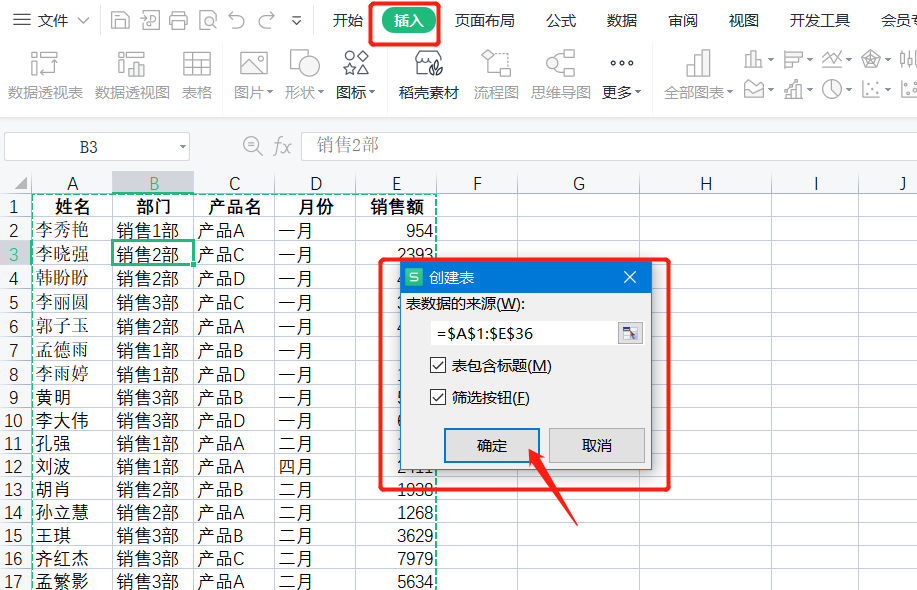Screen dimensions: 917x590
Task: Click the 取消 button
Action: click(597, 446)
